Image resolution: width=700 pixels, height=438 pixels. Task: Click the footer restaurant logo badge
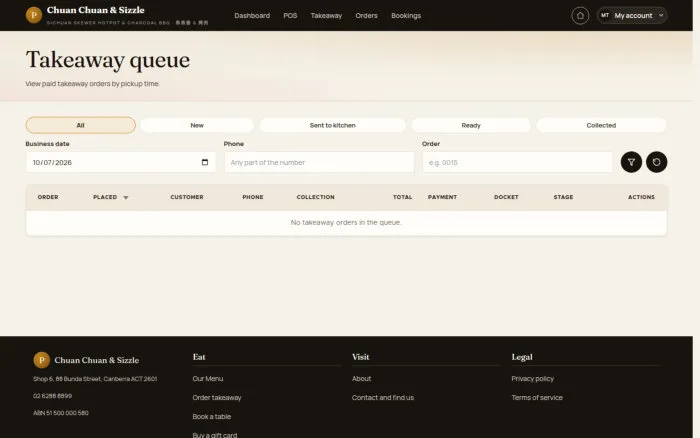[42, 360]
